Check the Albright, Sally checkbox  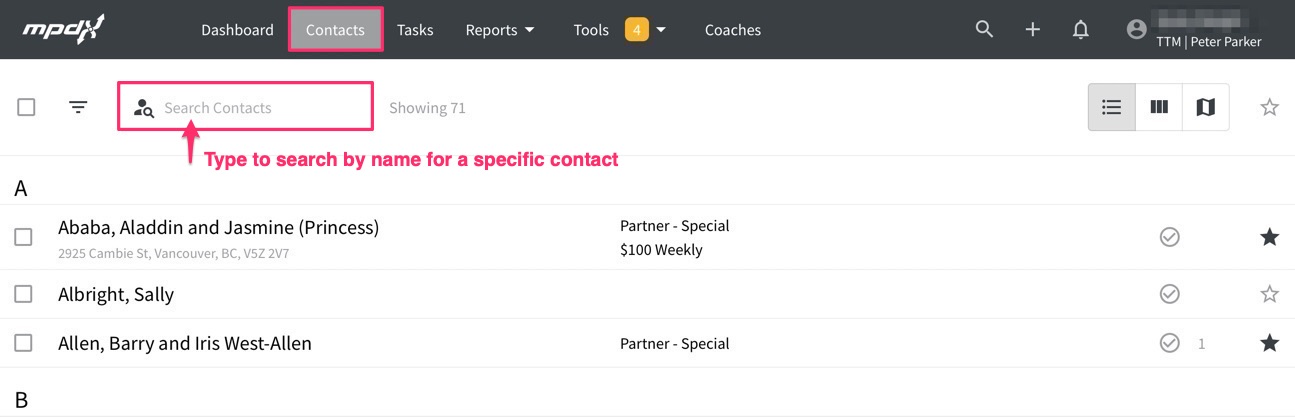pos(24,294)
